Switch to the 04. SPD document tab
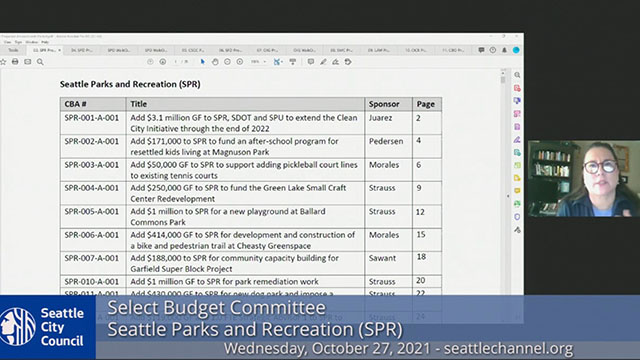Viewport: 640px width, 360px height. (81, 50)
